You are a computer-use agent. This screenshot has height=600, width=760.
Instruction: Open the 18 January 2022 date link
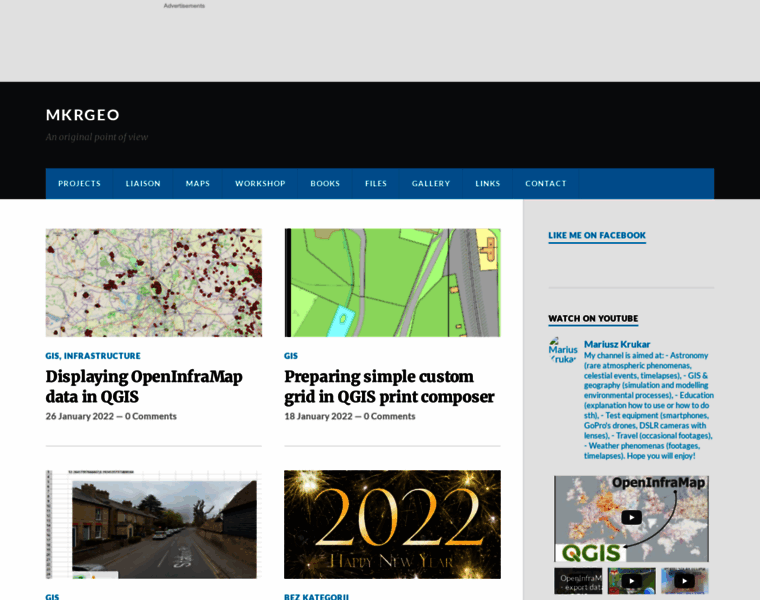[x=318, y=416]
